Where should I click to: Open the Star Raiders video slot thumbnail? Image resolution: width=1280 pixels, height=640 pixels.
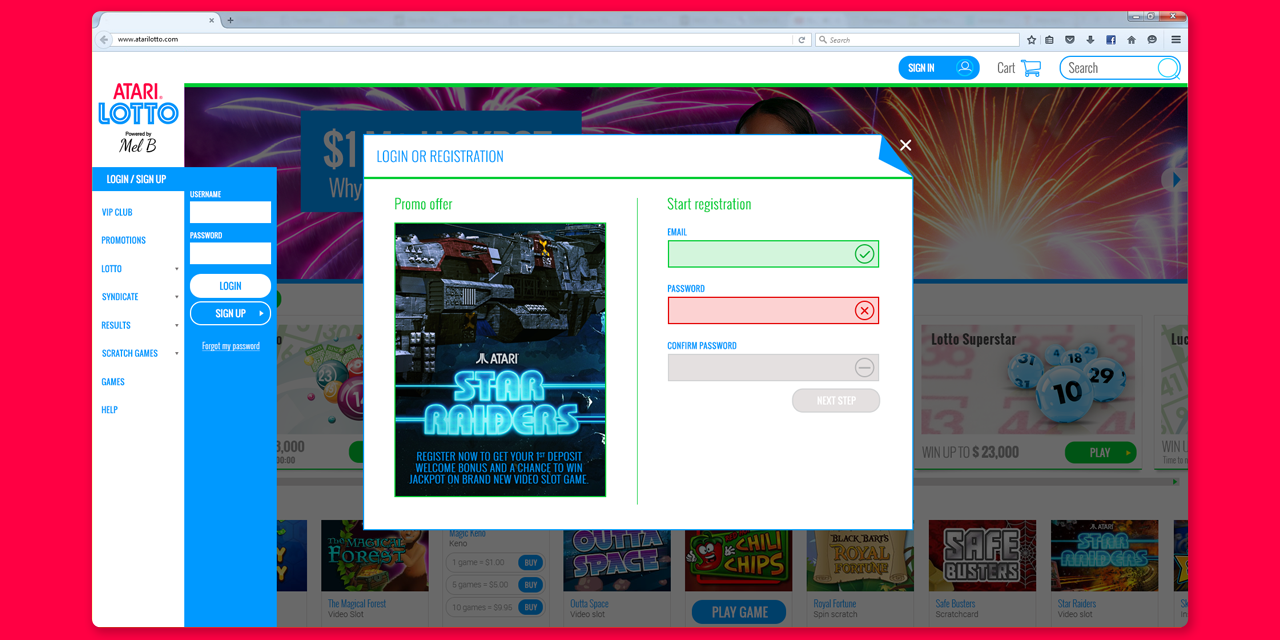pyautogui.click(x=1104, y=556)
